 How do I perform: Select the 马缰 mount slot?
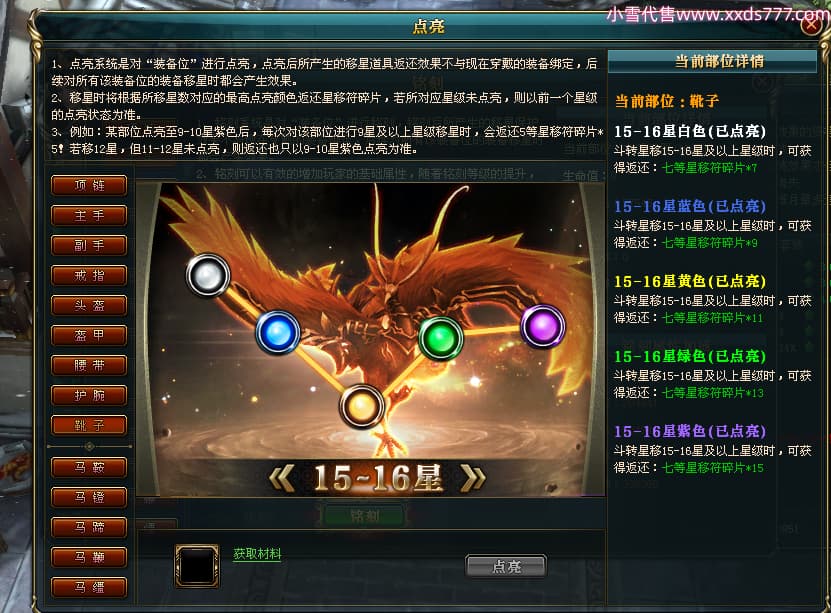coord(89,587)
